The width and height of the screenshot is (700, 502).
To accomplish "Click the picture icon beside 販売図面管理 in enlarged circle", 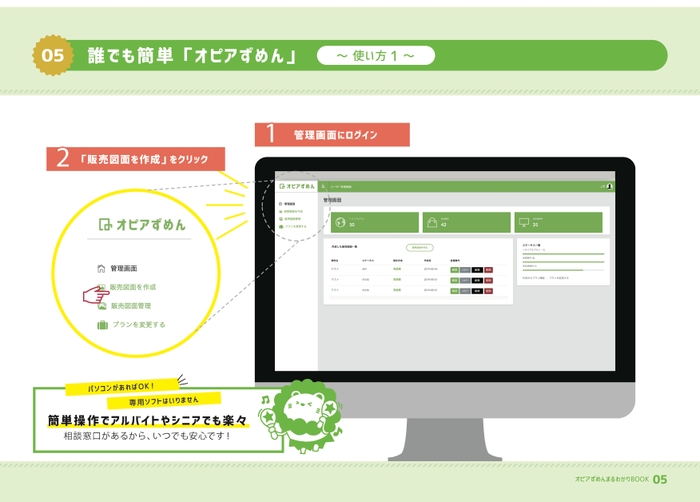I will [x=102, y=306].
